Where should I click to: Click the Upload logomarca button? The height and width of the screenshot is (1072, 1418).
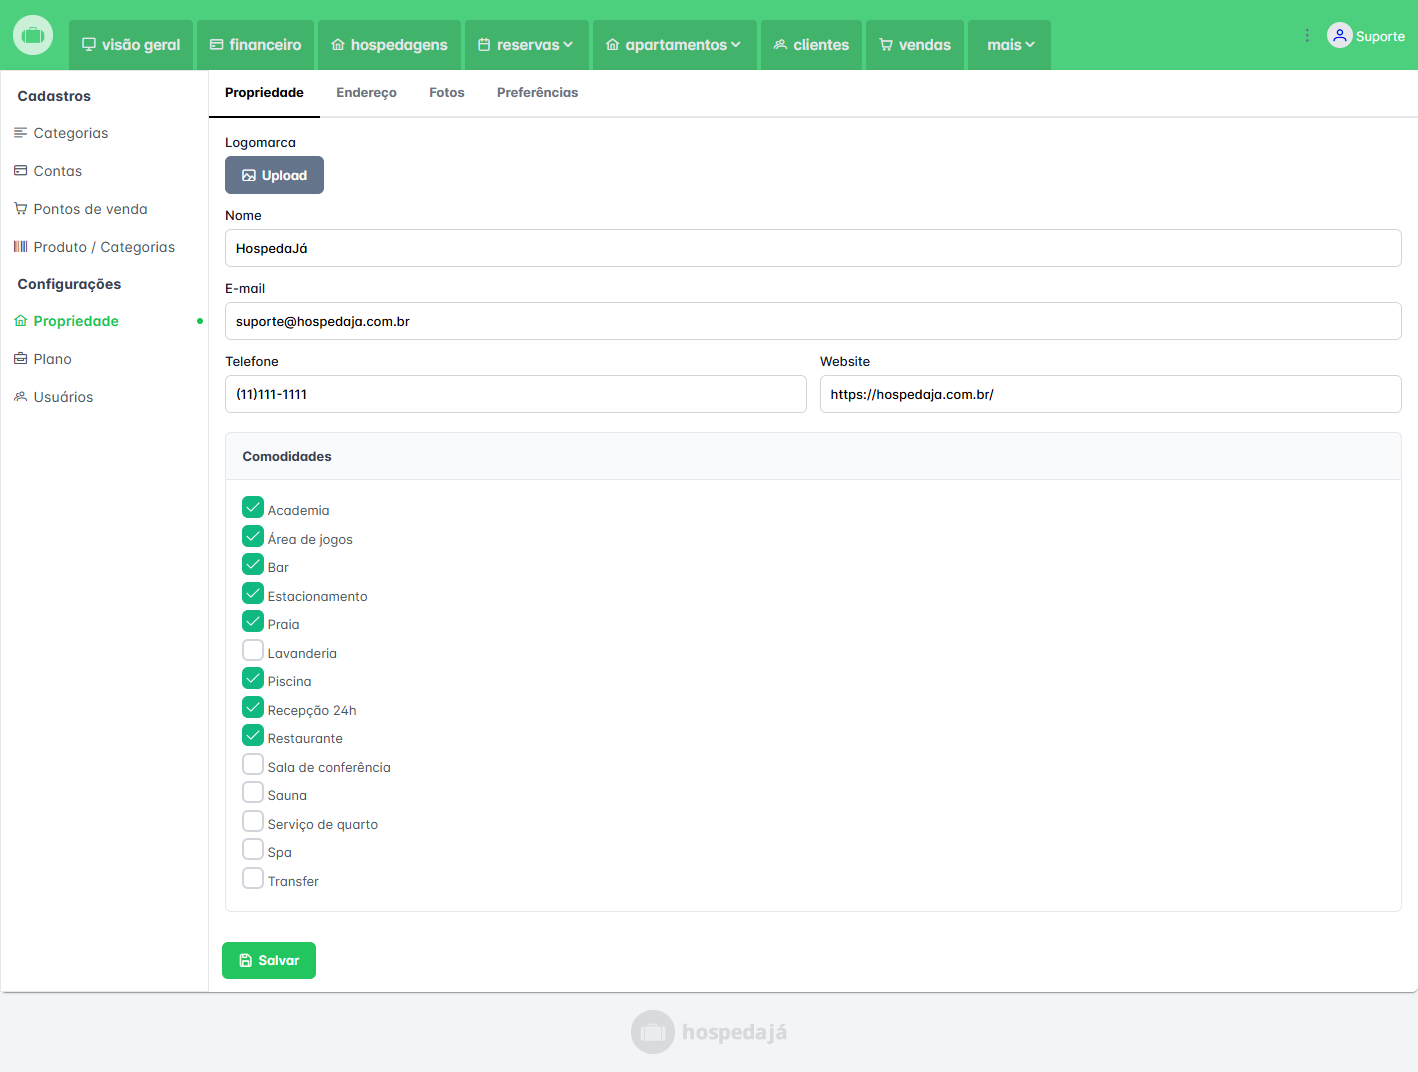(x=274, y=175)
